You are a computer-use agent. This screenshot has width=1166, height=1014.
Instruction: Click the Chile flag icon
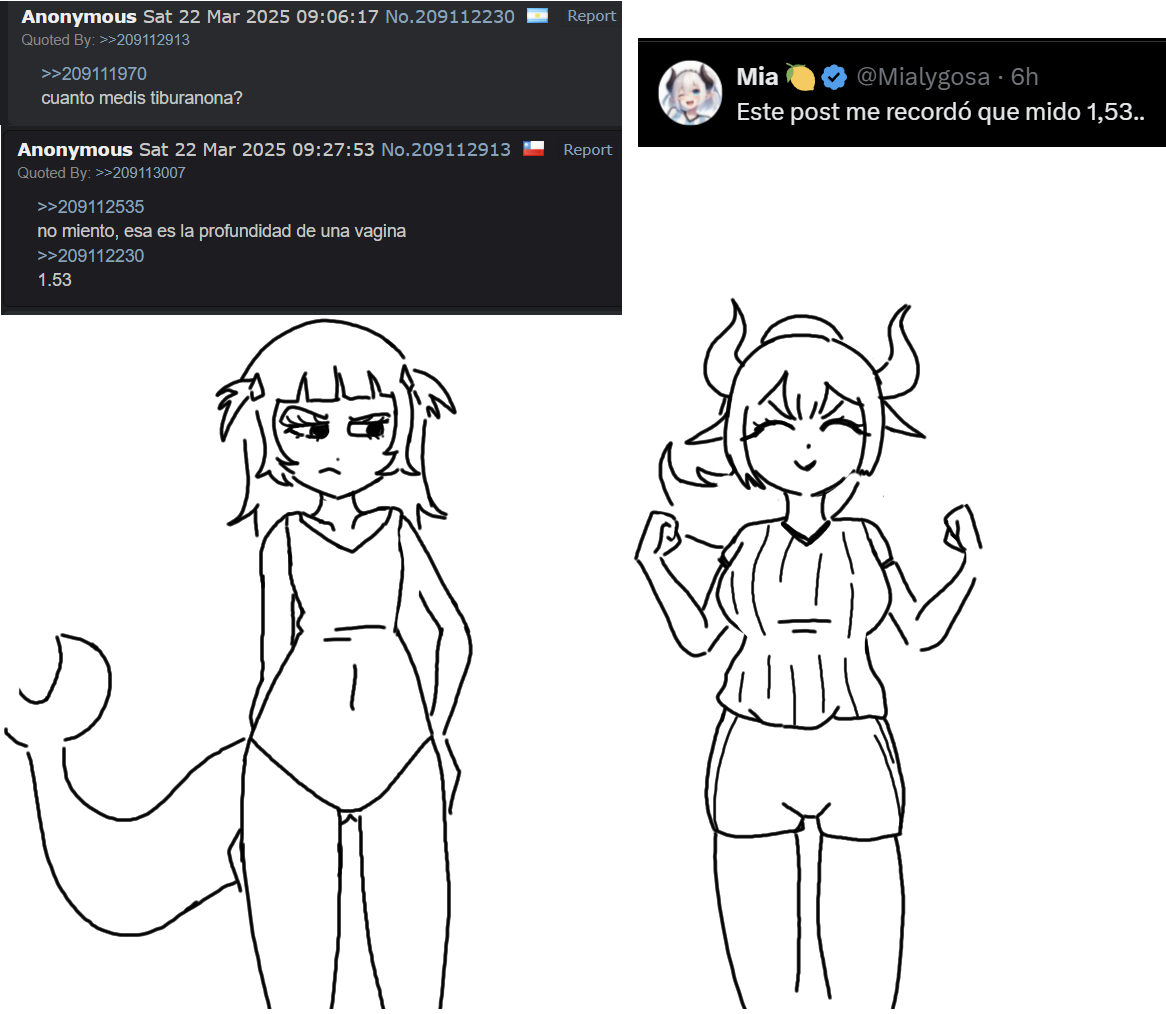pyautogui.click(x=533, y=149)
